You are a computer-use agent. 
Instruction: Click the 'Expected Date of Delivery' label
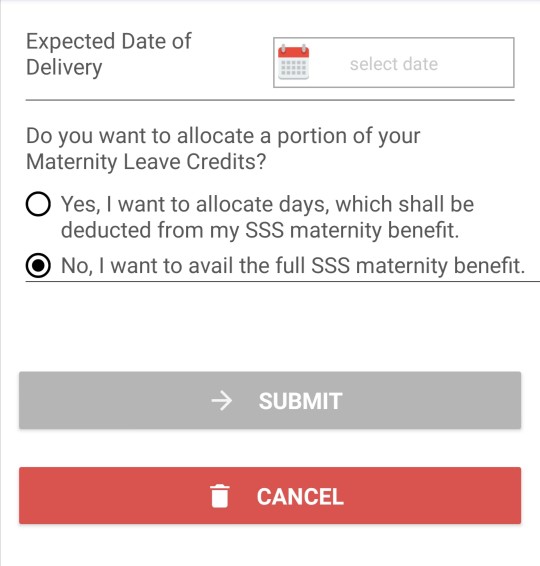(x=109, y=54)
